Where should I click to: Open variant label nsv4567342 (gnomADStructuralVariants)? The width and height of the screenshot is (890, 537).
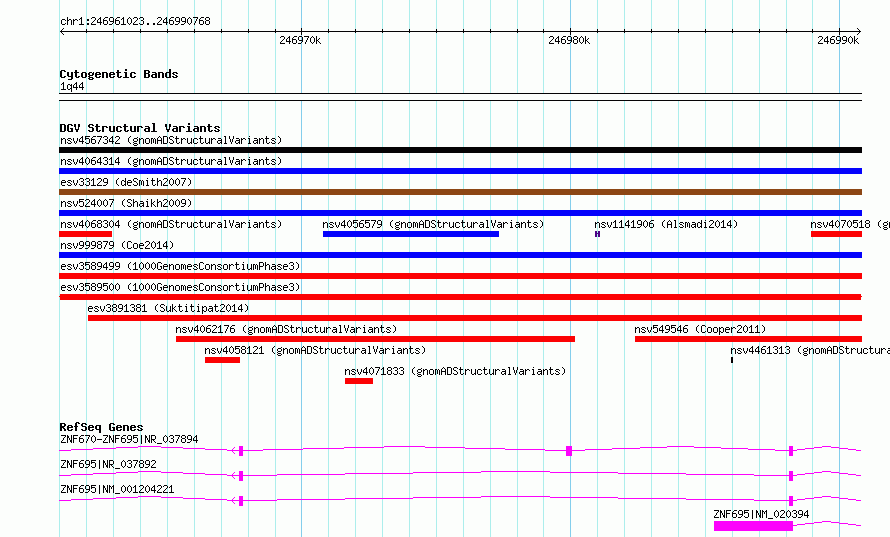click(x=171, y=140)
